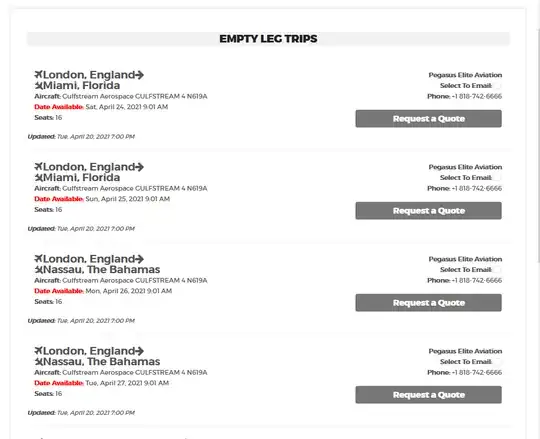The image size is (540, 439).
Task: Click arrival plane icon beside first Nassau, The Bahamas
Action: [39, 270]
